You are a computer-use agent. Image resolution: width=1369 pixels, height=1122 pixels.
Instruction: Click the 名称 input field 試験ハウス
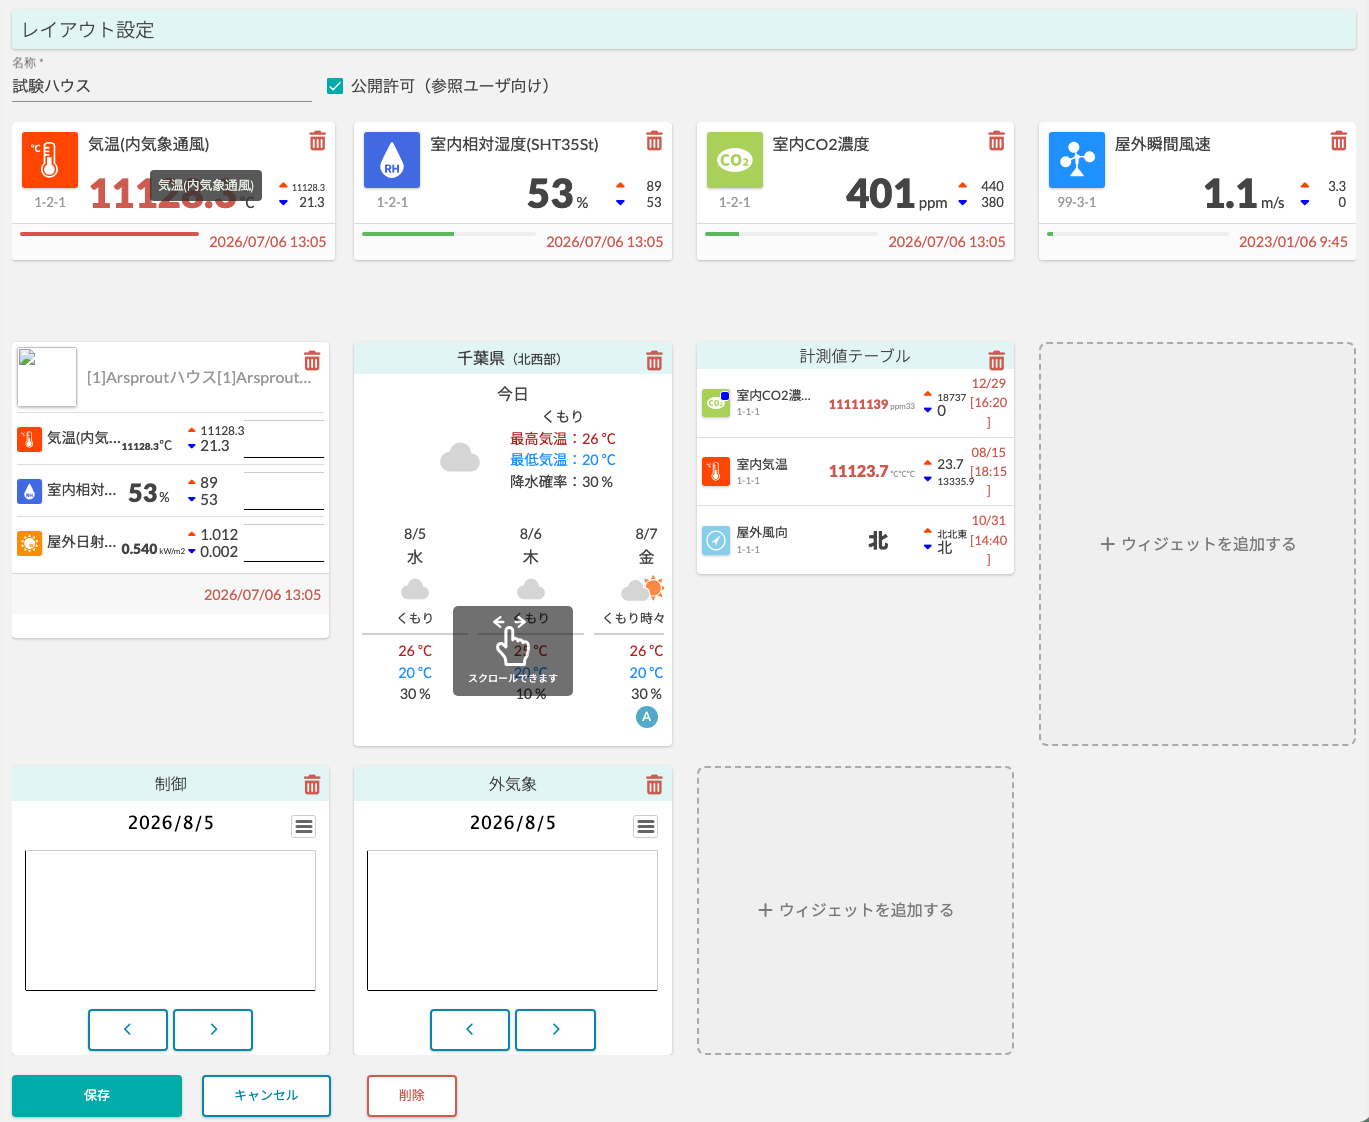(162, 86)
